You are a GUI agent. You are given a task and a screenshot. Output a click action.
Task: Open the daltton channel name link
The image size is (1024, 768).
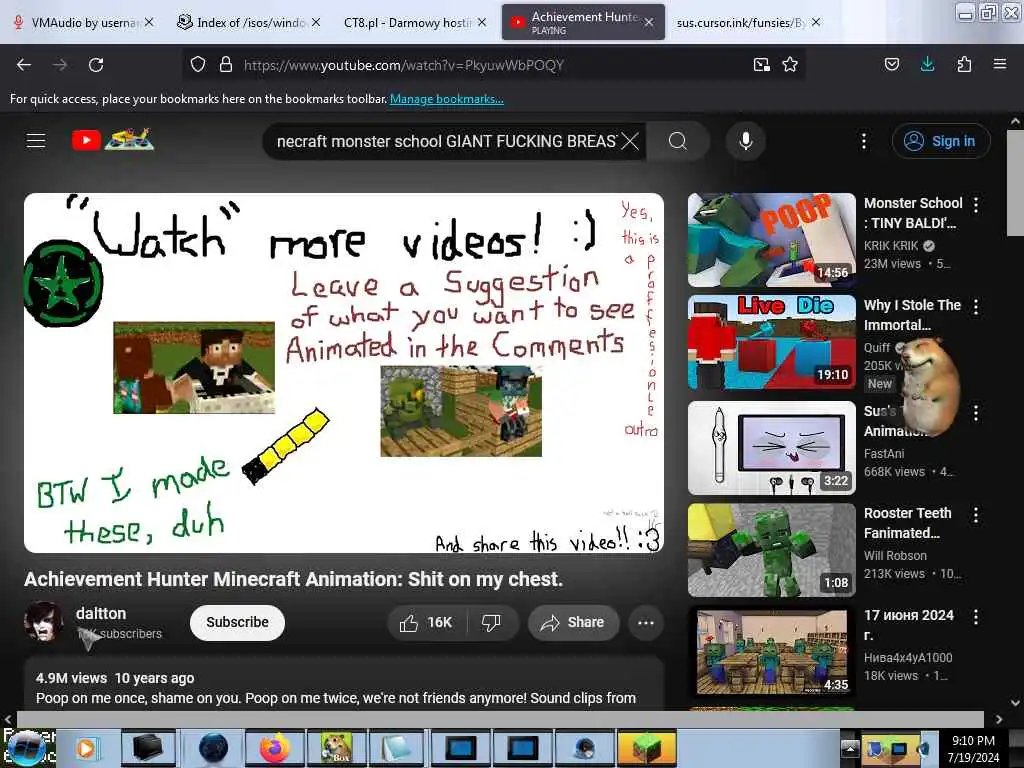[101, 613]
